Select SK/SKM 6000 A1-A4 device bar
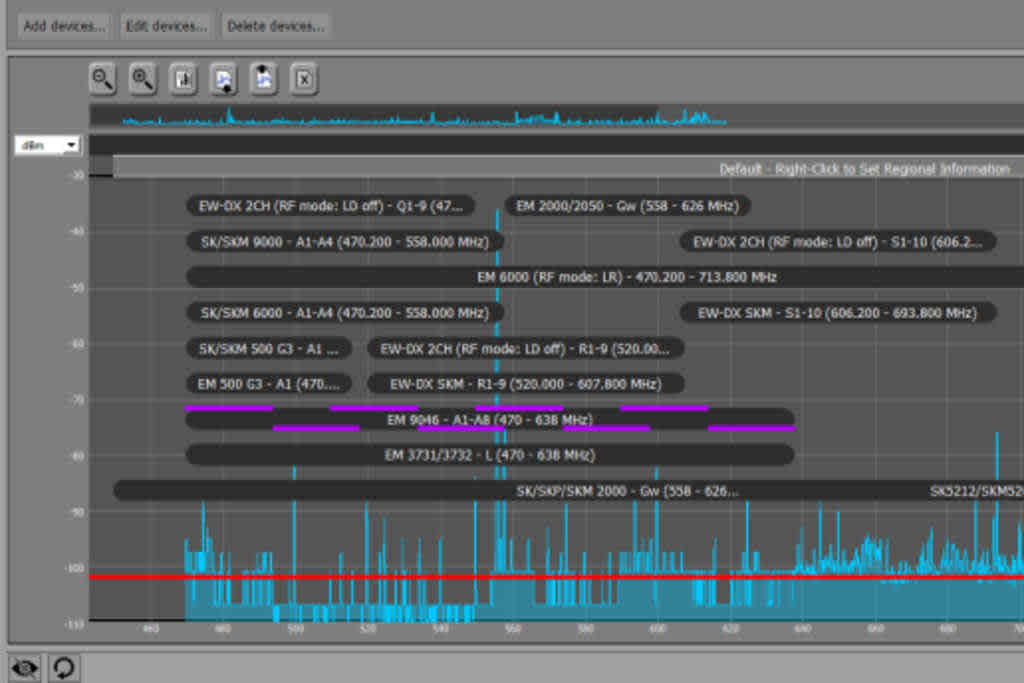Screen dimensions: 1024x683 tap(344, 313)
